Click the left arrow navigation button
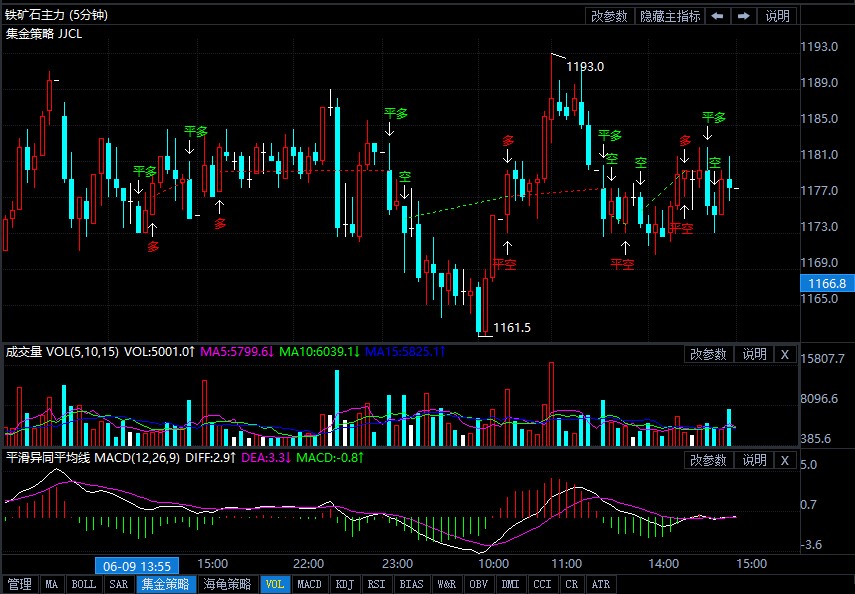This screenshot has width=855, height=594. click(x=718, y=16)
